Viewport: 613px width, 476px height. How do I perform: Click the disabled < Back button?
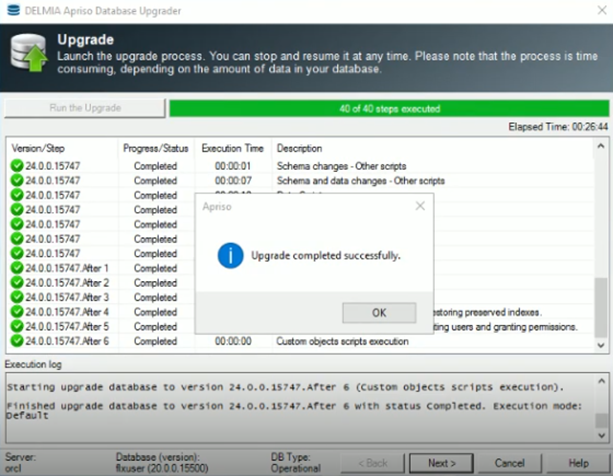pyautogui.click(x=373, y=463)
